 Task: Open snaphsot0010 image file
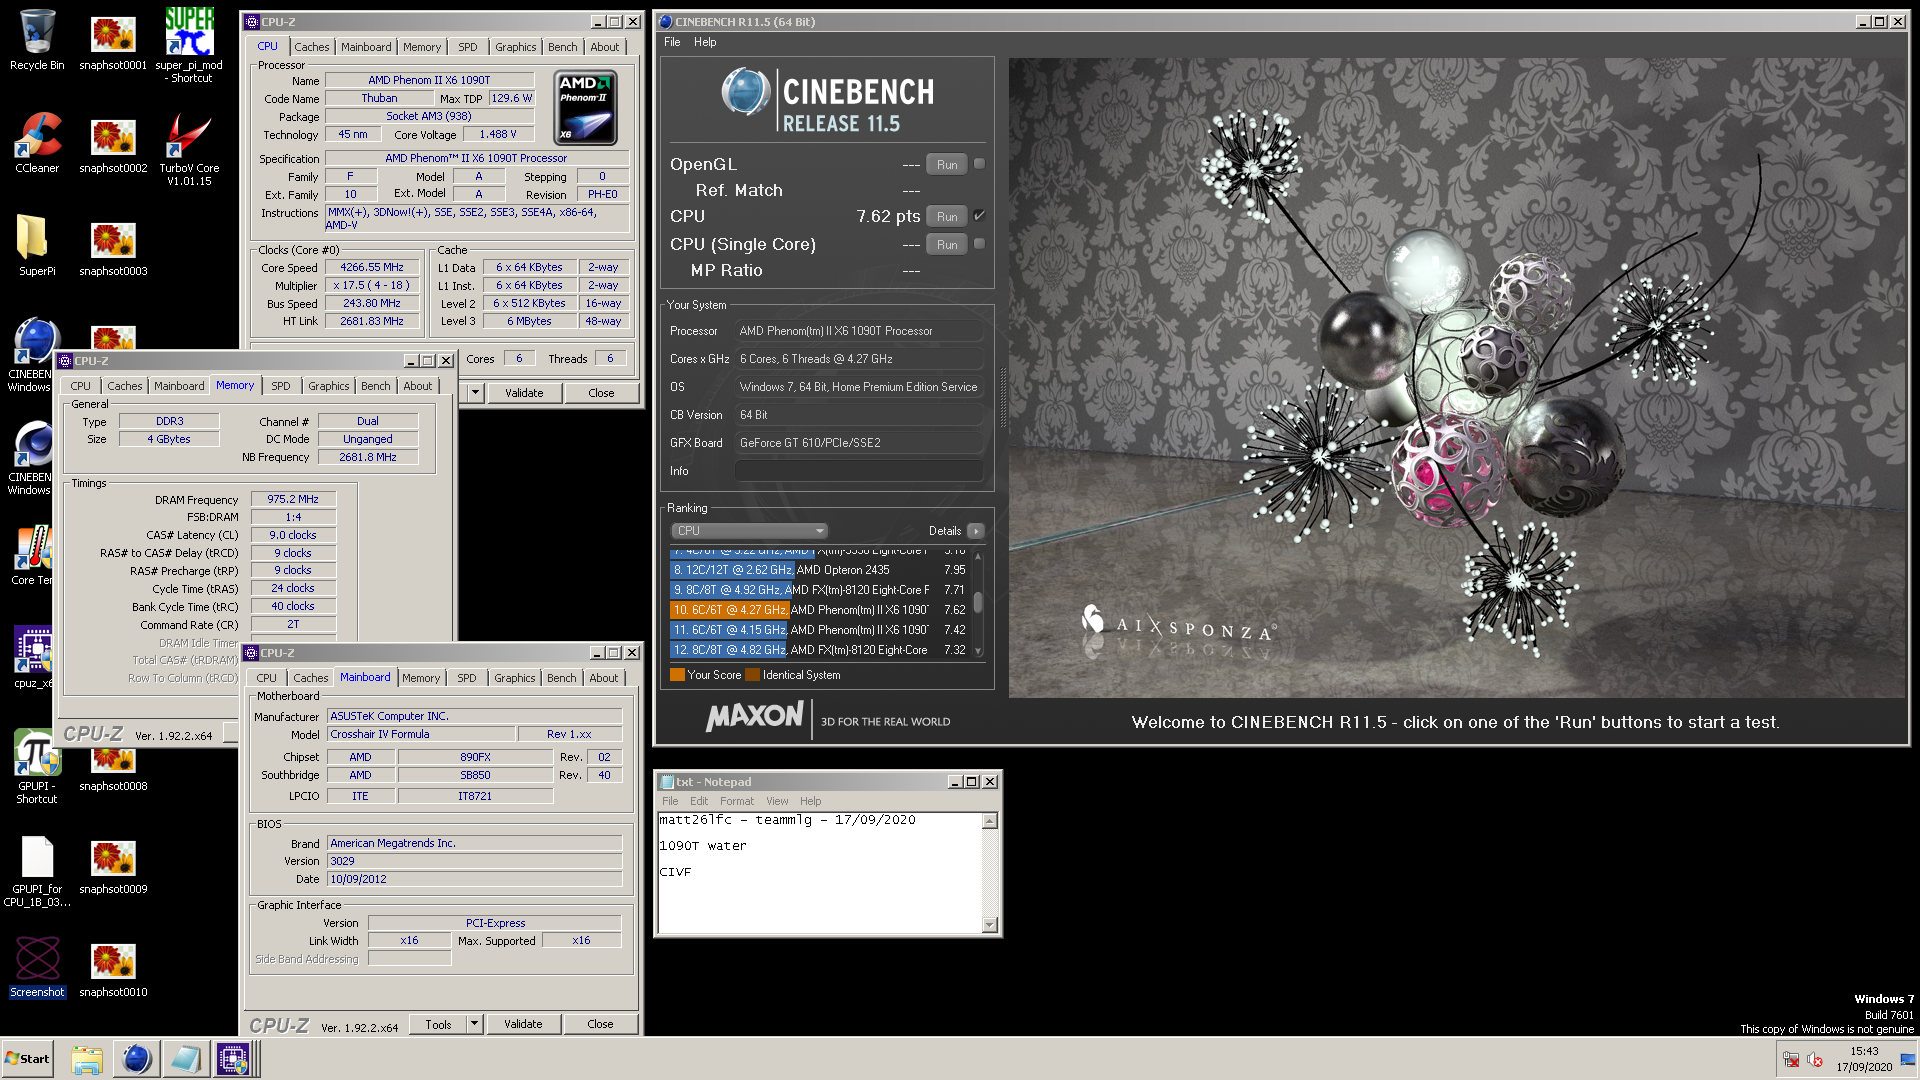click(x=113, y=968)
